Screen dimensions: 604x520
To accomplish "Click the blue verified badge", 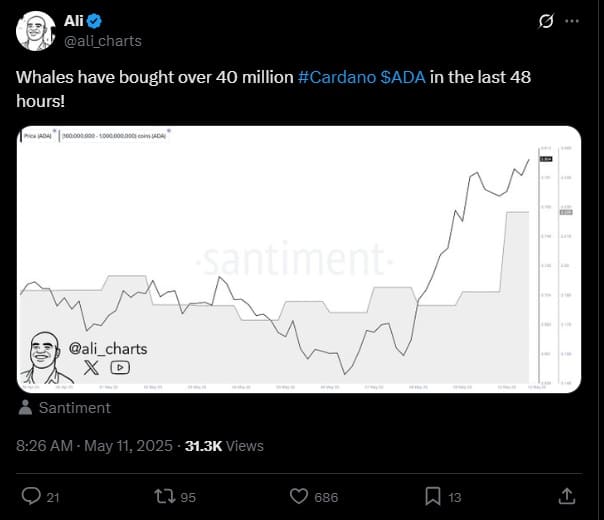I will pos(94,21).
